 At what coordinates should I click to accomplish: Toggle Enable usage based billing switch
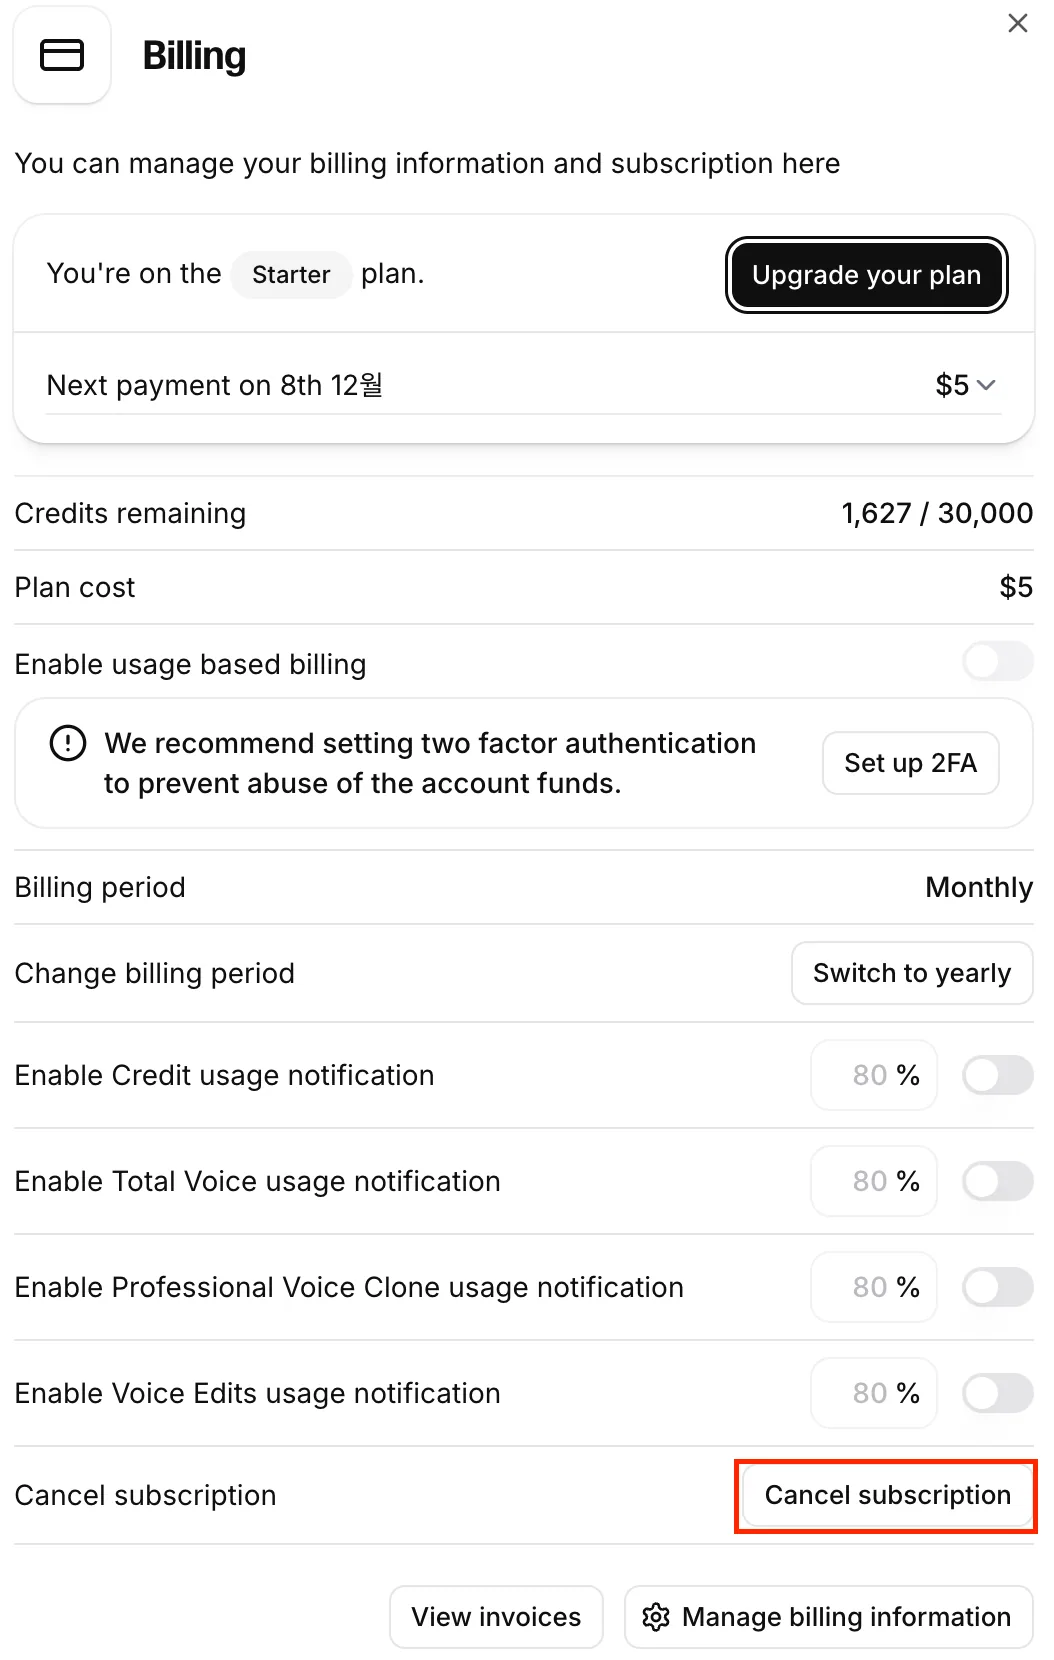(998, 661)
